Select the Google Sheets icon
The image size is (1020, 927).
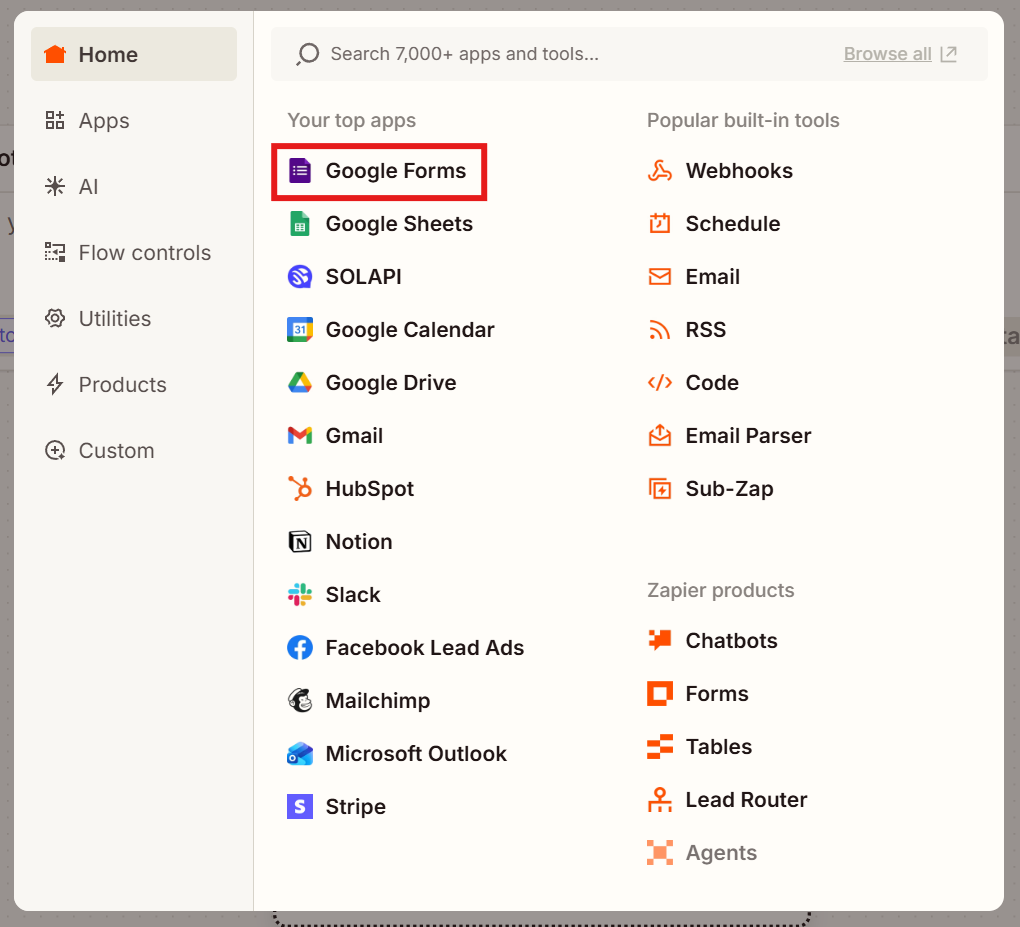tap(300, 224)
